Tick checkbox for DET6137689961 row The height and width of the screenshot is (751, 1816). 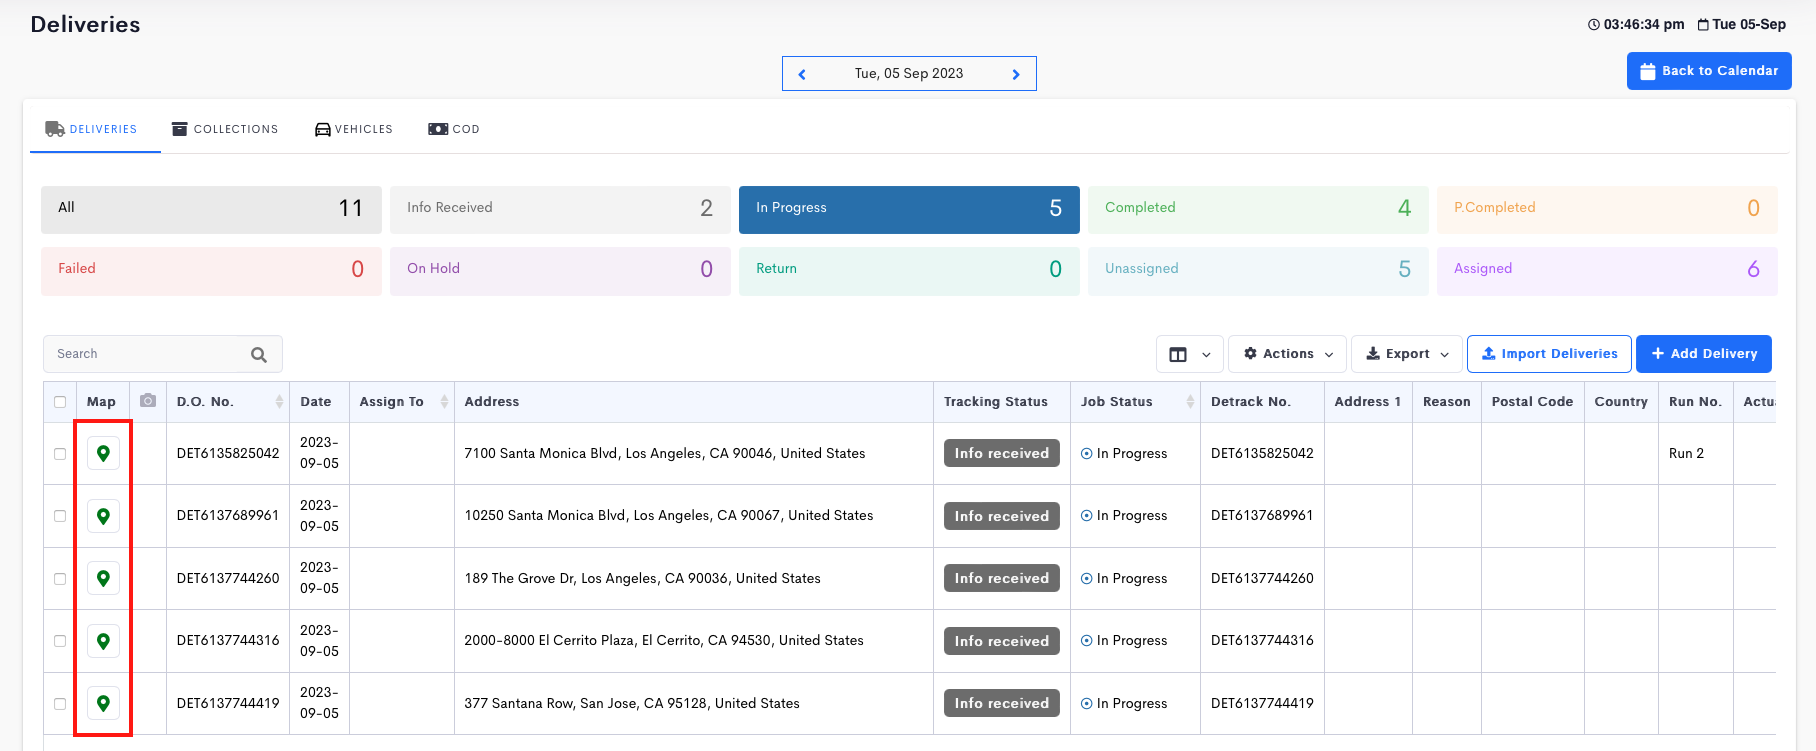[x=60, y=516]
